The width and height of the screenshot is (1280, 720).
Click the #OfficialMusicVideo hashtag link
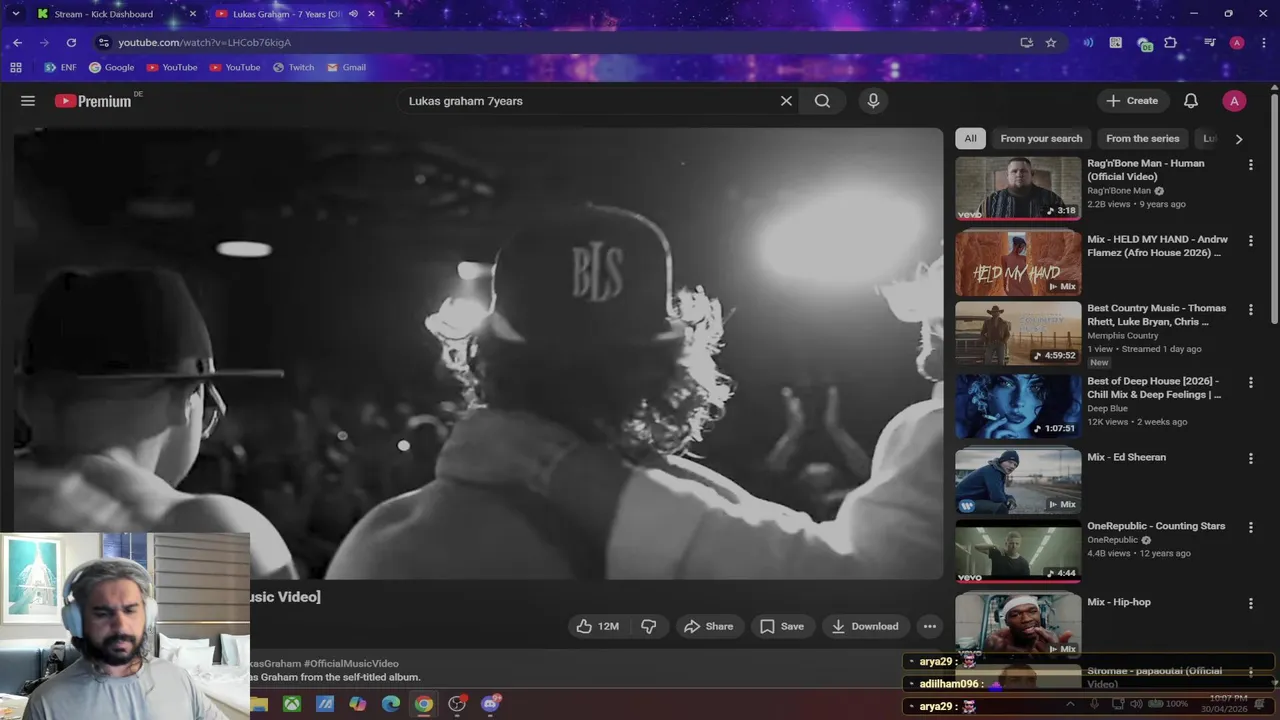(x=351, y=663)
